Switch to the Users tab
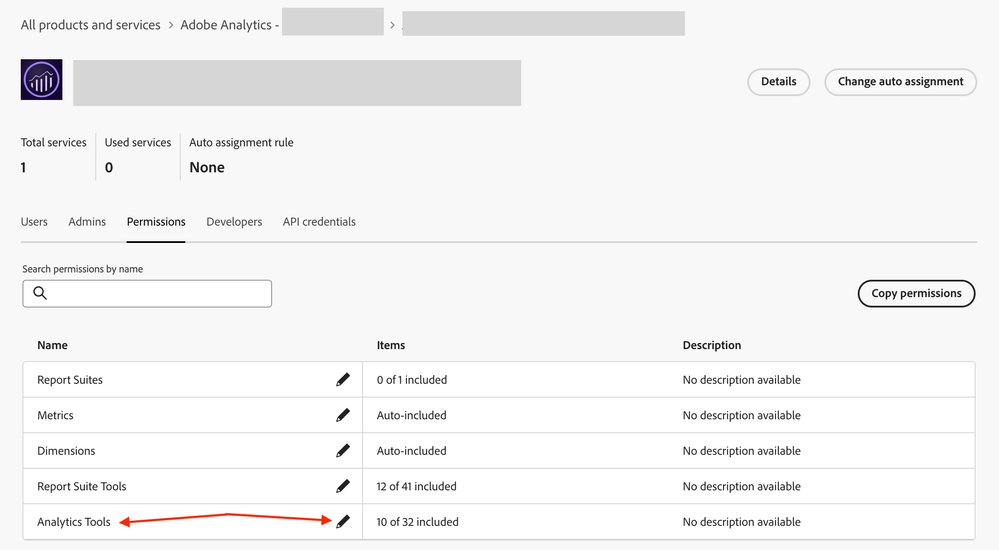This screenshot has height=550, width=999. [34, 222]
